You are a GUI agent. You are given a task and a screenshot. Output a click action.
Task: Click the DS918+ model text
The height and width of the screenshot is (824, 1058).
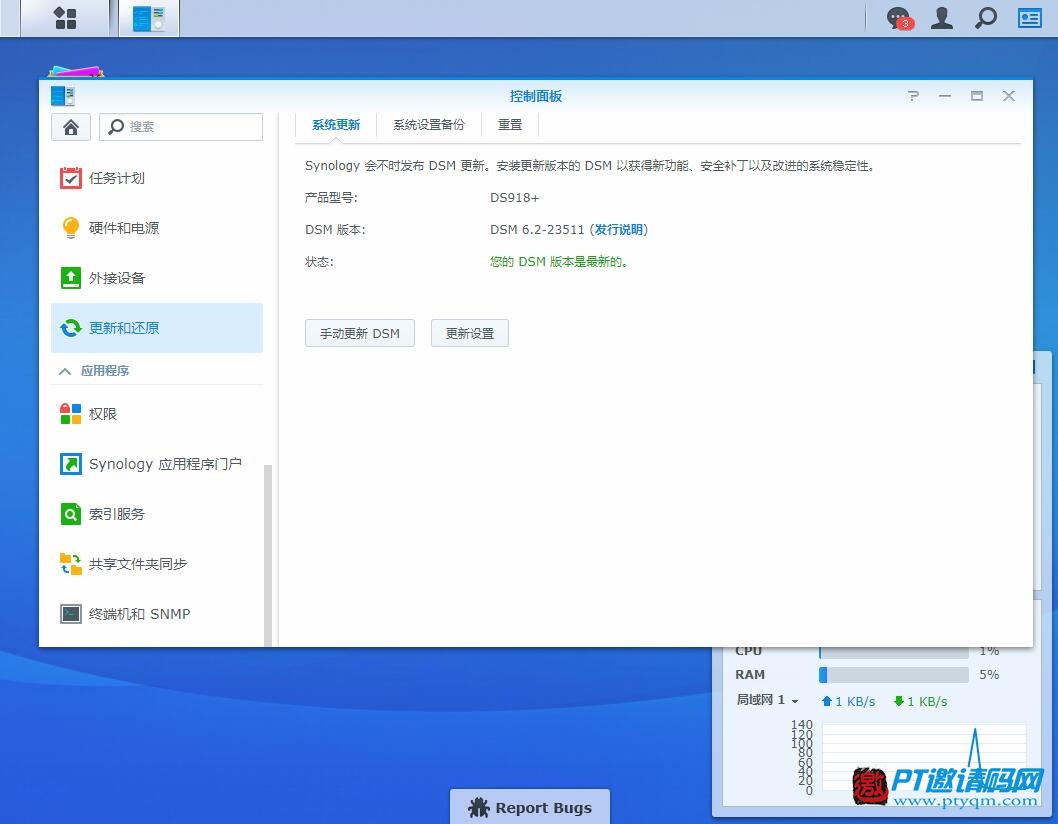[x=514, y=198]
